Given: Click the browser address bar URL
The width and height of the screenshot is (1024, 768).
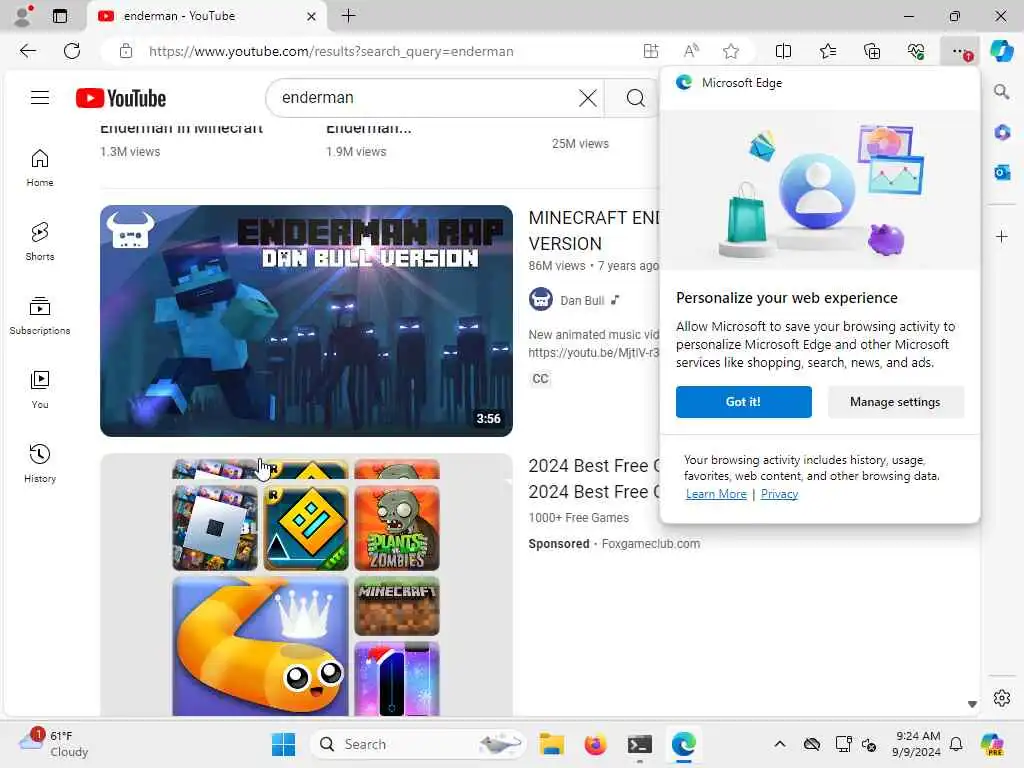Looking at the screenshot, I should coord(331,51).
